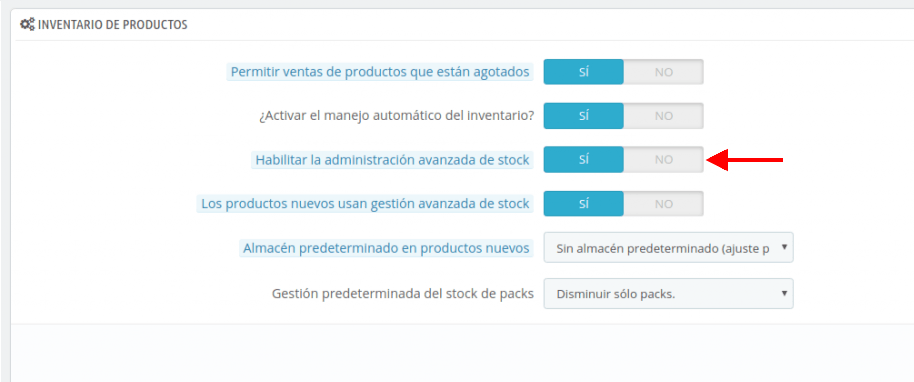914x382 pixels.
Task: Open the 'Sin almacén predeterminado' dropdown
Action: 668,248
